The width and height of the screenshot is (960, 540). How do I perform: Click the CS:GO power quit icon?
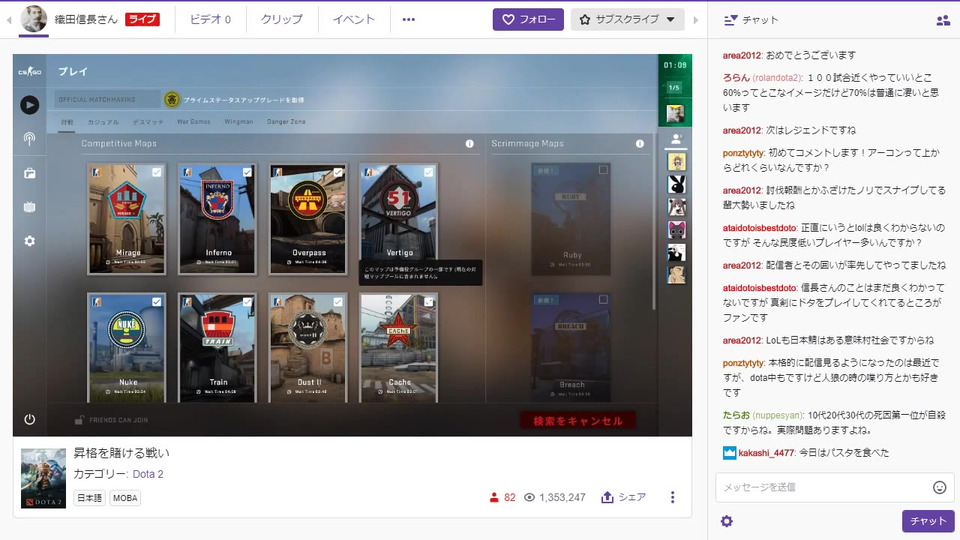[29, 419]
